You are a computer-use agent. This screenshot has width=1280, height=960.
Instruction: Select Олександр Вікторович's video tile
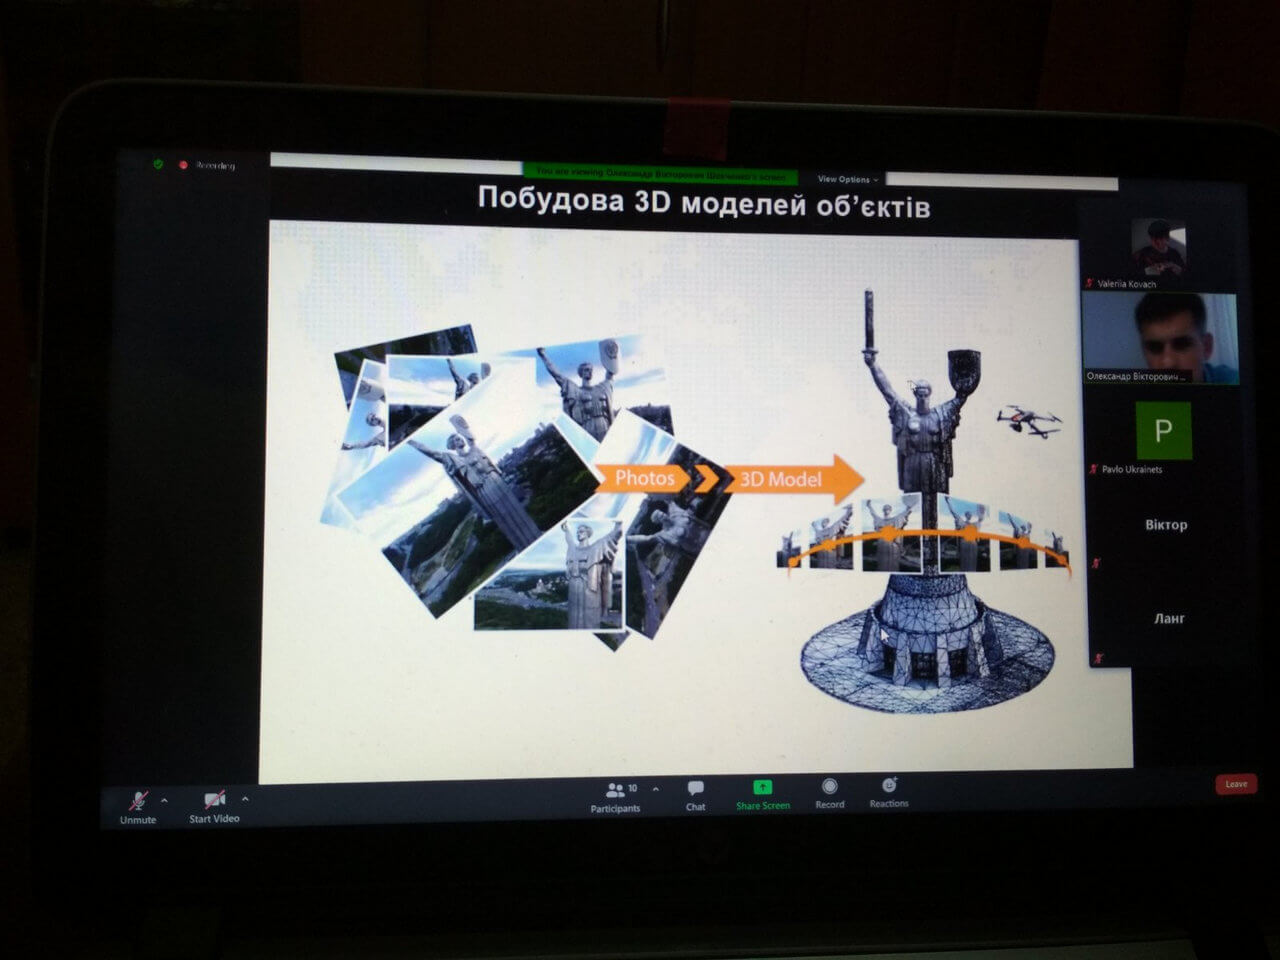click(1160, 339)
